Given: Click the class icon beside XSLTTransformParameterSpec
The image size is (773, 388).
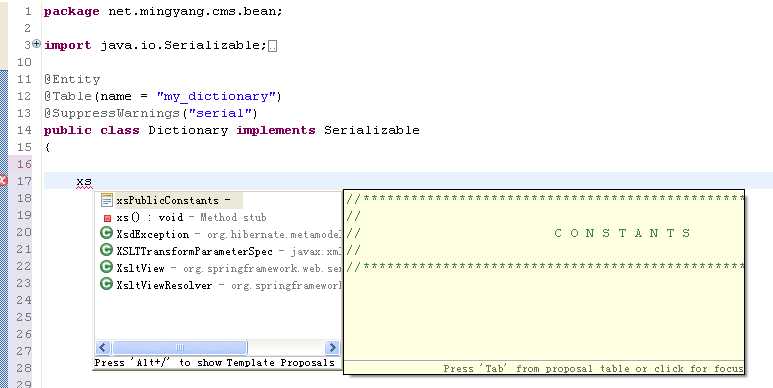Looking at the screenshot, I should (106, 250).
